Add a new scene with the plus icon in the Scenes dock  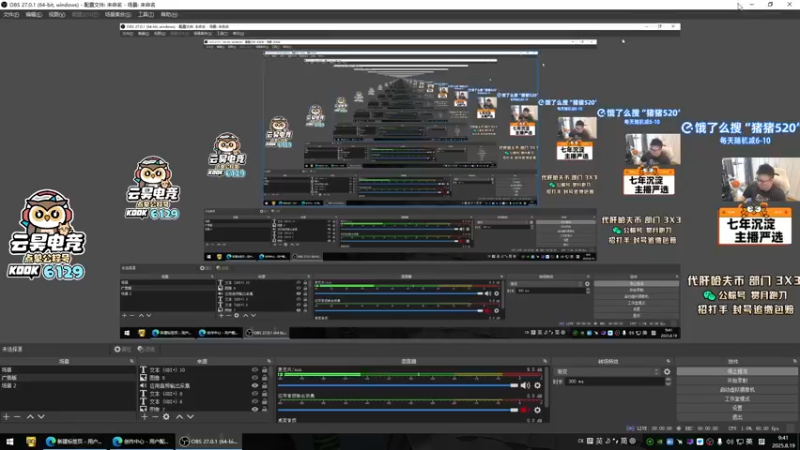(x=6, y=417)
